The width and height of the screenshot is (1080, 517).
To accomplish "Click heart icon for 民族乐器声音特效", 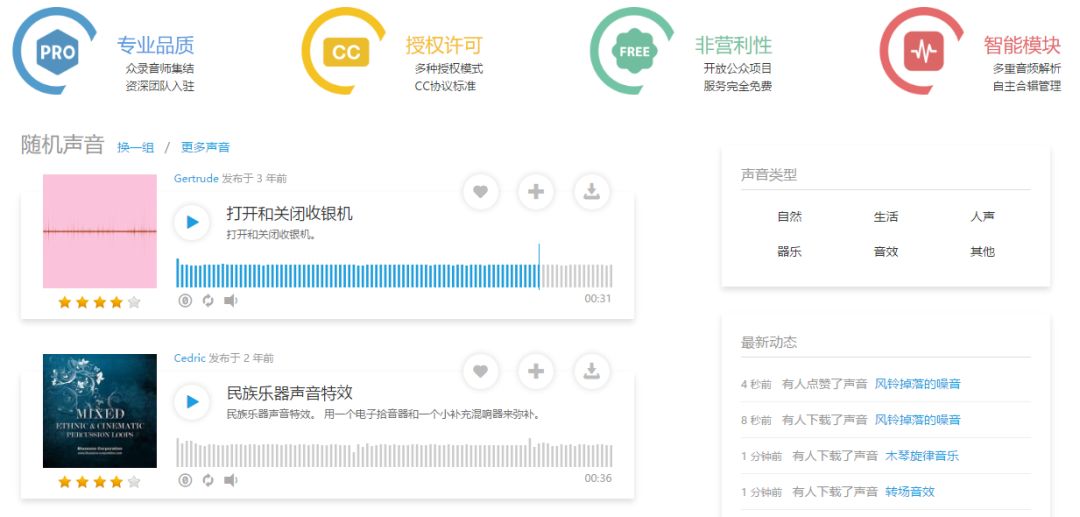I will coord(480,372).
